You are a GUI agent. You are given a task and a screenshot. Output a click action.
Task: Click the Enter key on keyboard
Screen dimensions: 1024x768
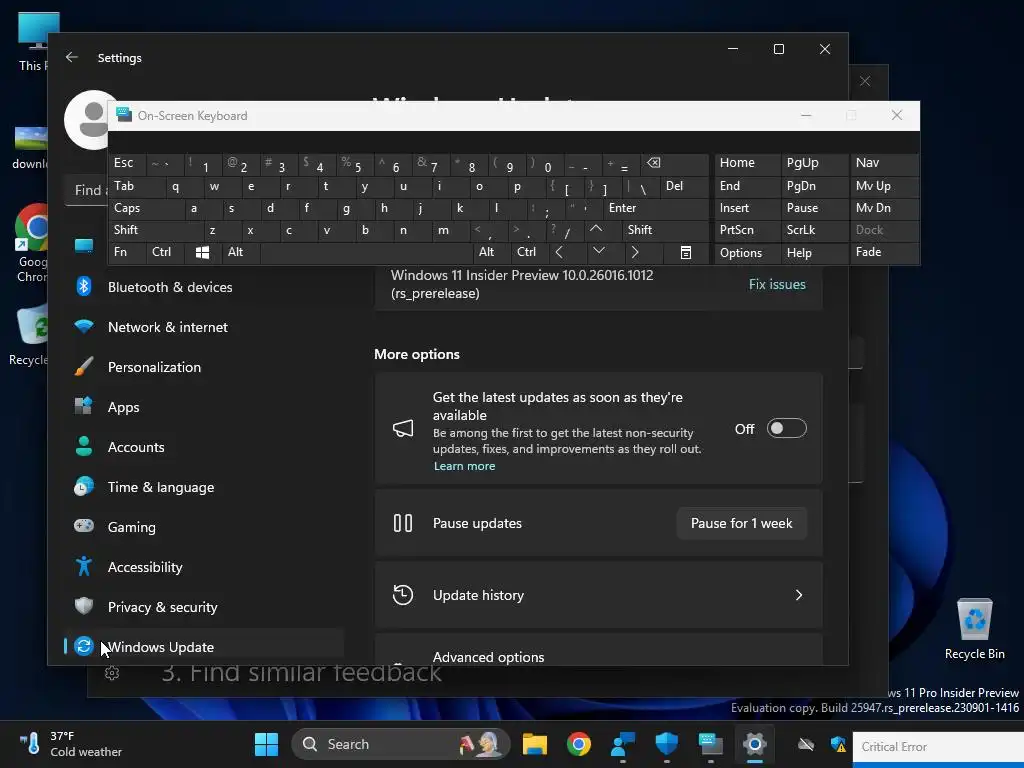click(x=655, y=208)
